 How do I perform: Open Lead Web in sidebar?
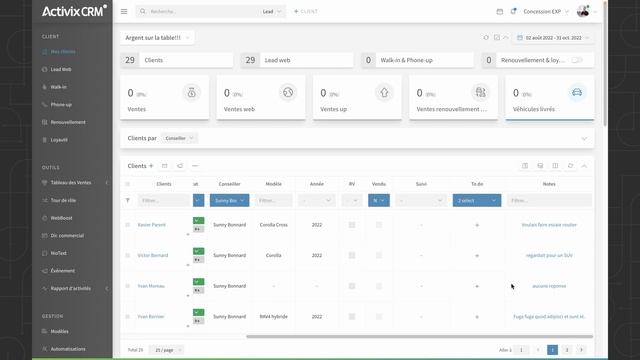pyautogui.click(x=61, y=69)
